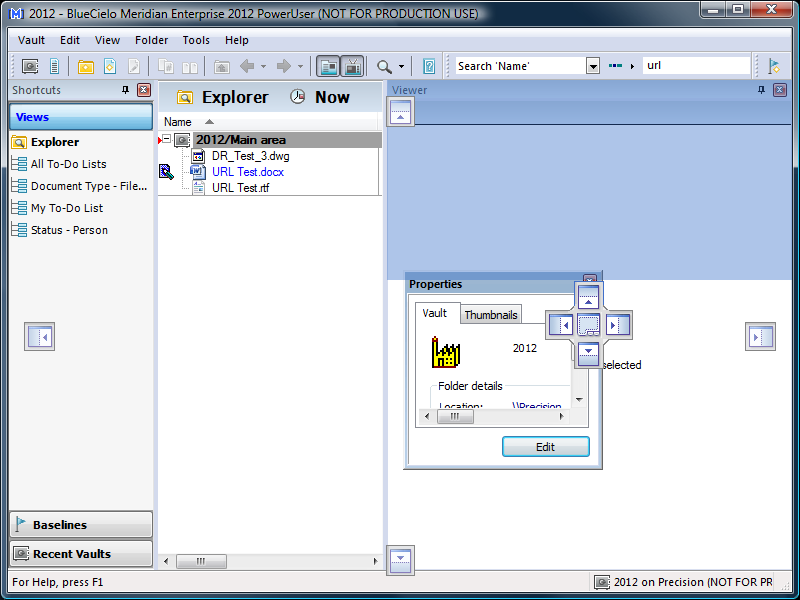Open the Folder menu
The image size is (800, 600).
pos(152,40)
